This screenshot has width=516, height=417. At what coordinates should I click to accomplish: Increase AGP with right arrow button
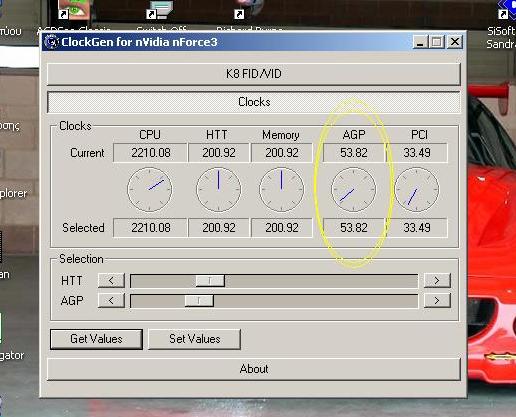coord(437,301)
